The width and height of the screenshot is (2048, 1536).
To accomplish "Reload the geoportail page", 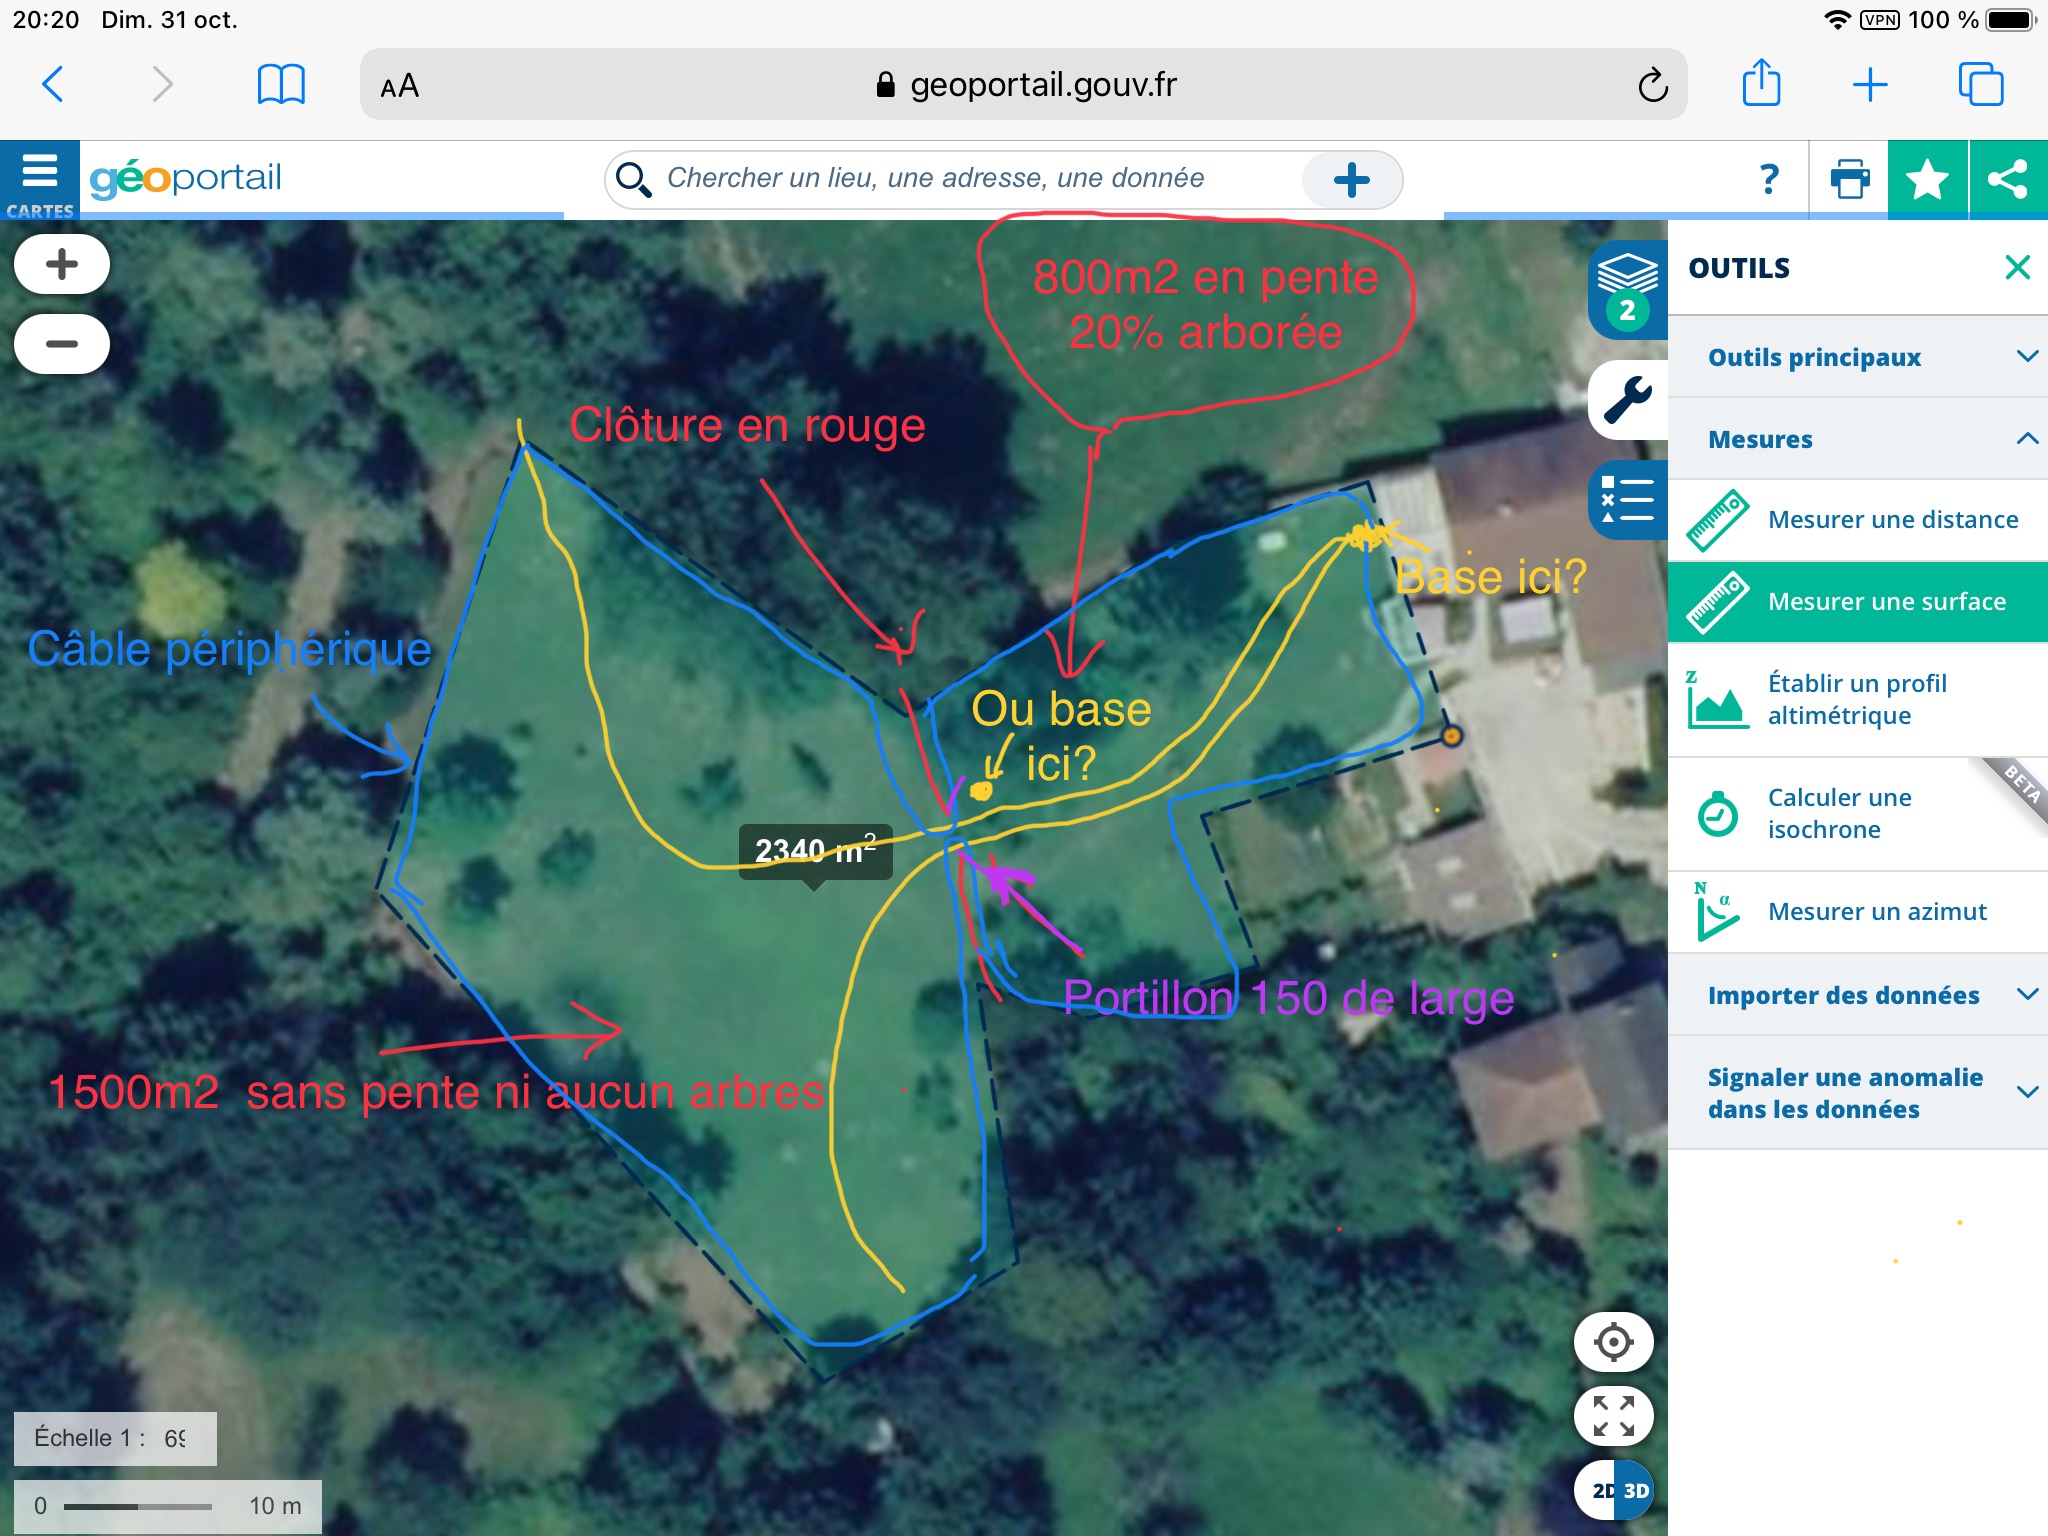I will pyautogui.click(x=1652, y=85).
